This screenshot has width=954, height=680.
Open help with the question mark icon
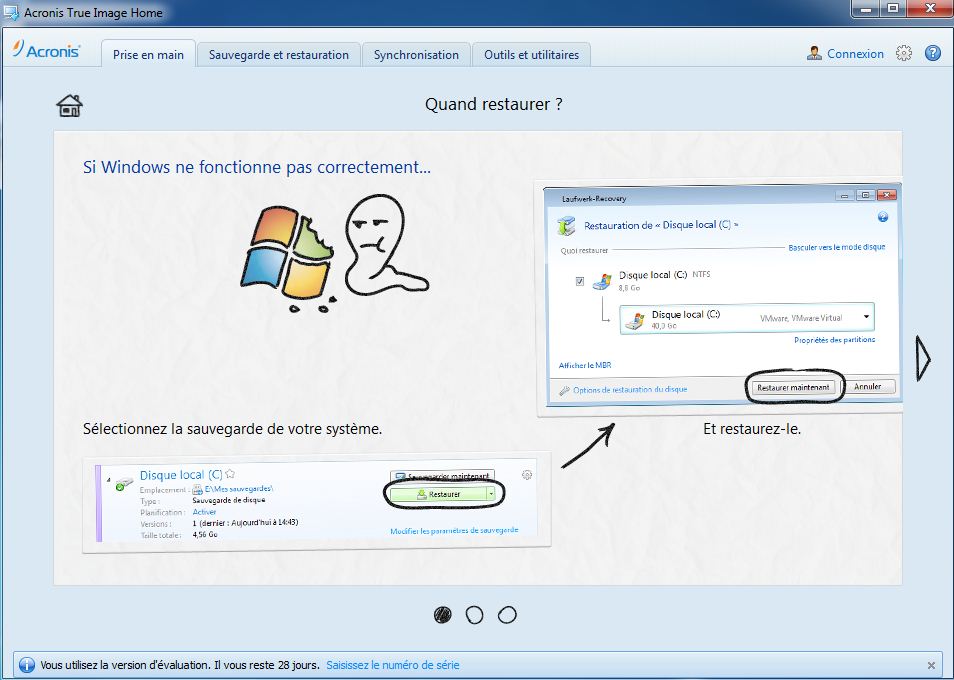pos(933,54)
